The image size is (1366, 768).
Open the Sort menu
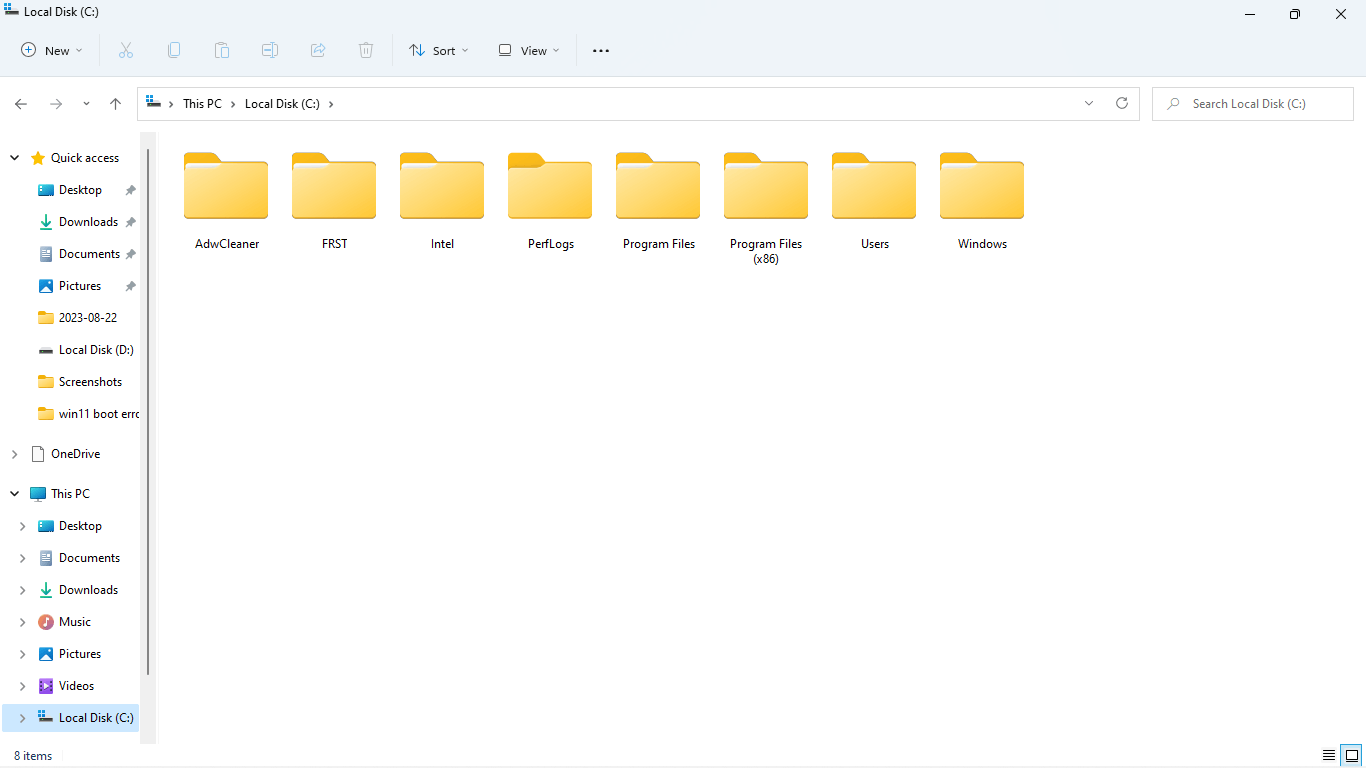click(438, 50)
